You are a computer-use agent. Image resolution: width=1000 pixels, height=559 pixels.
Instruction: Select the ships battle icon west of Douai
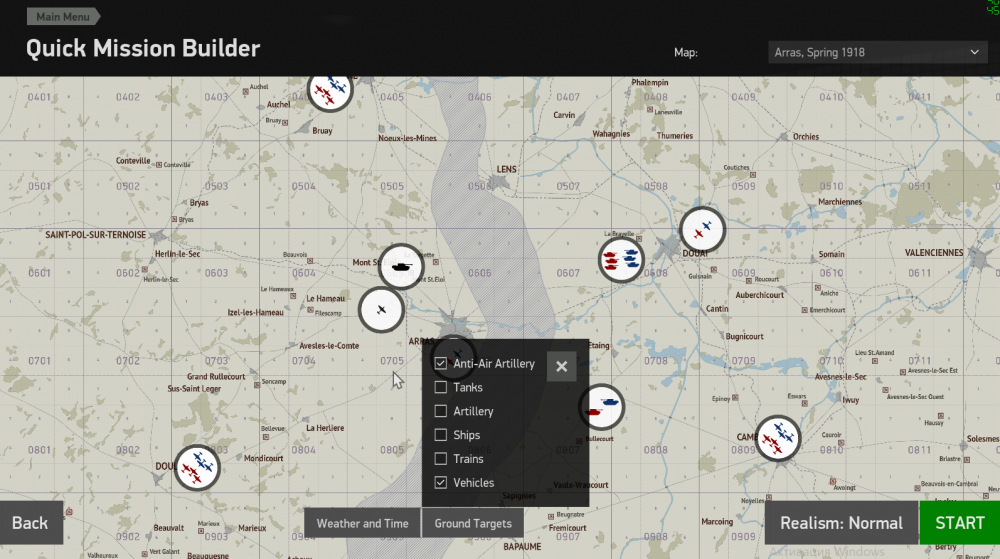[x=621, y=259]
